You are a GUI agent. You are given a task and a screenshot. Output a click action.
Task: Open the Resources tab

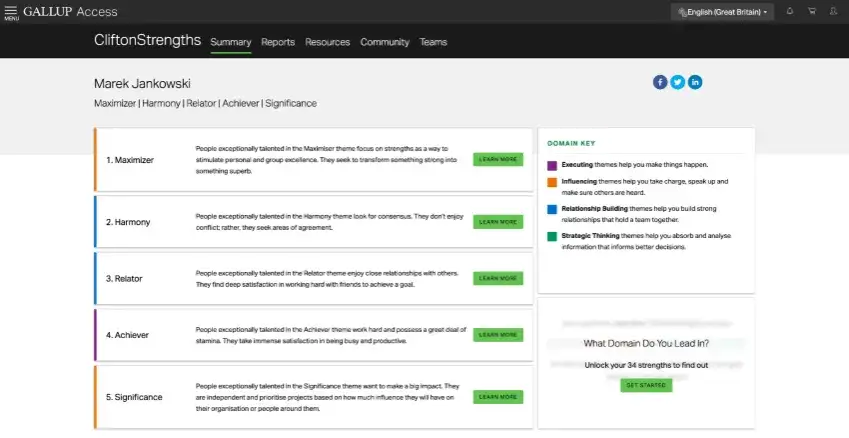[328, 42]
